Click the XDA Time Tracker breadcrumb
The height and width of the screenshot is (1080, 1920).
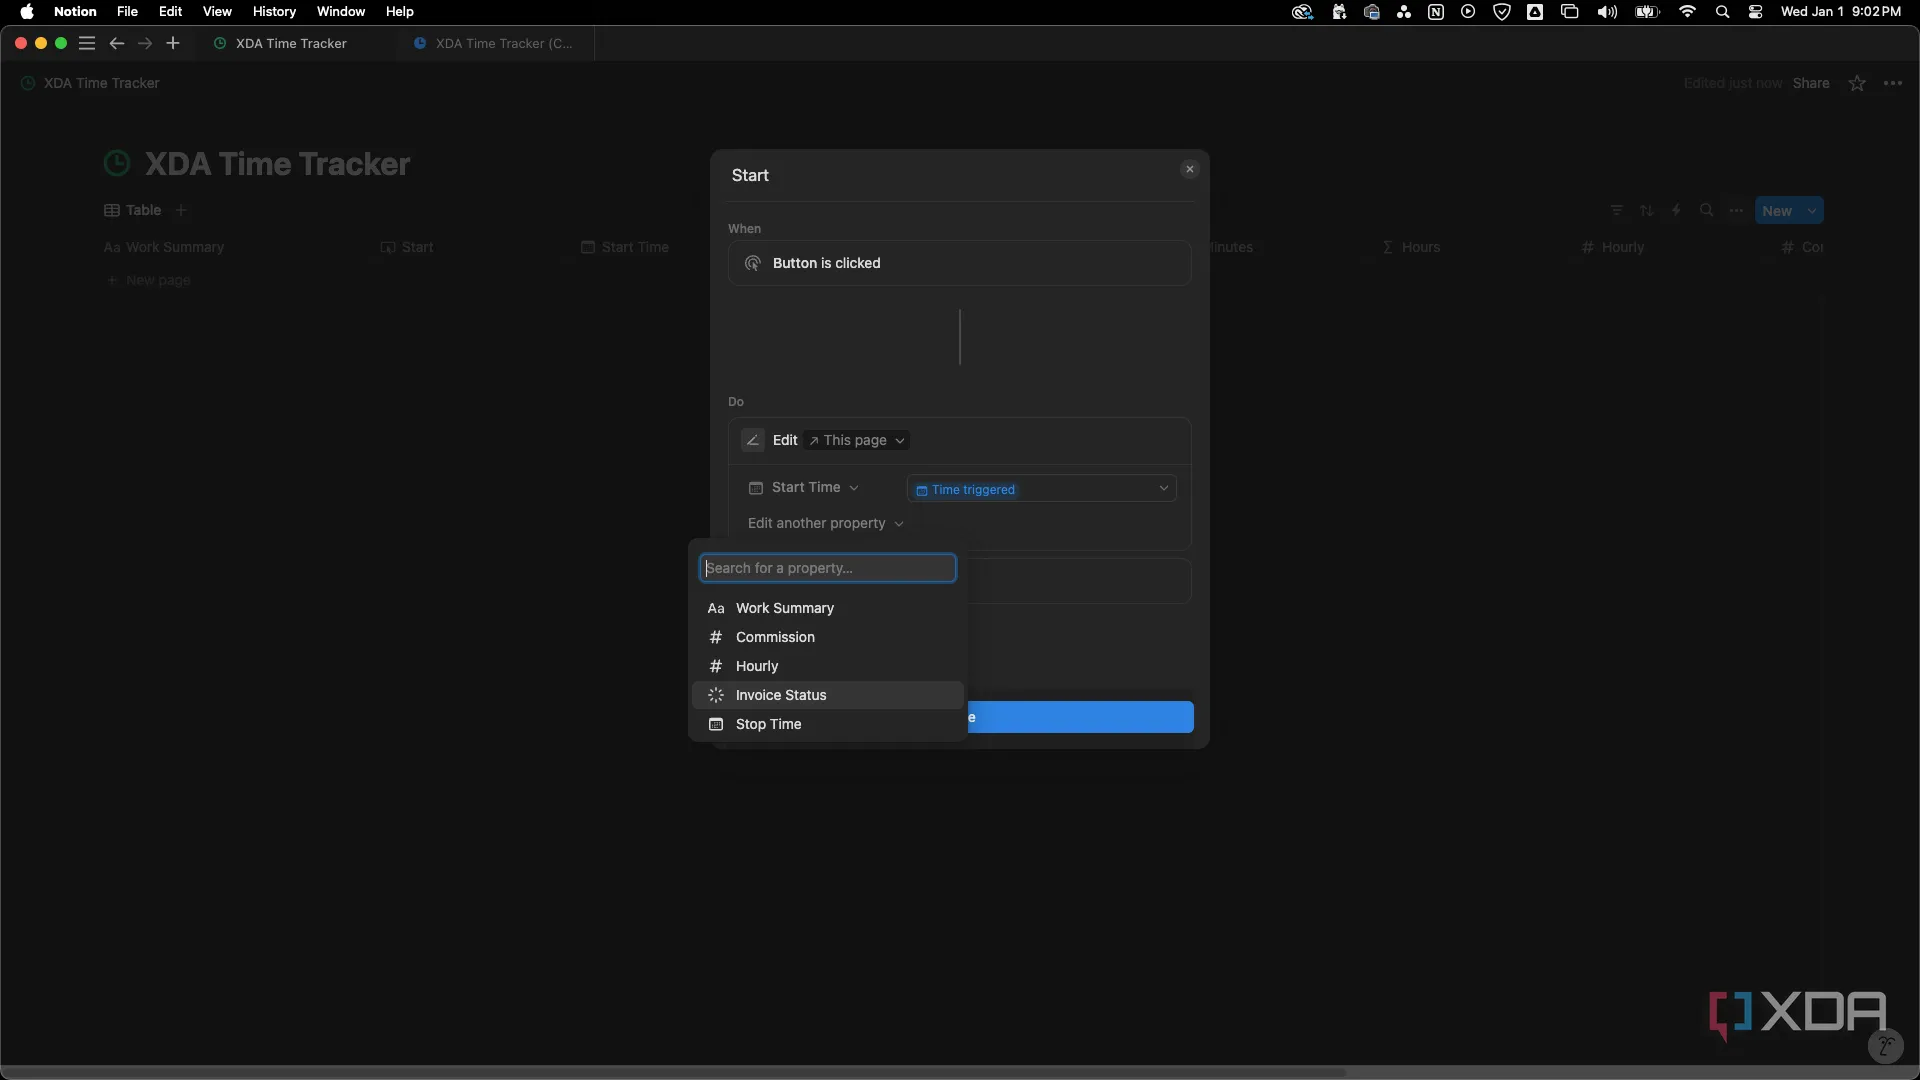(x=91, y=83)
